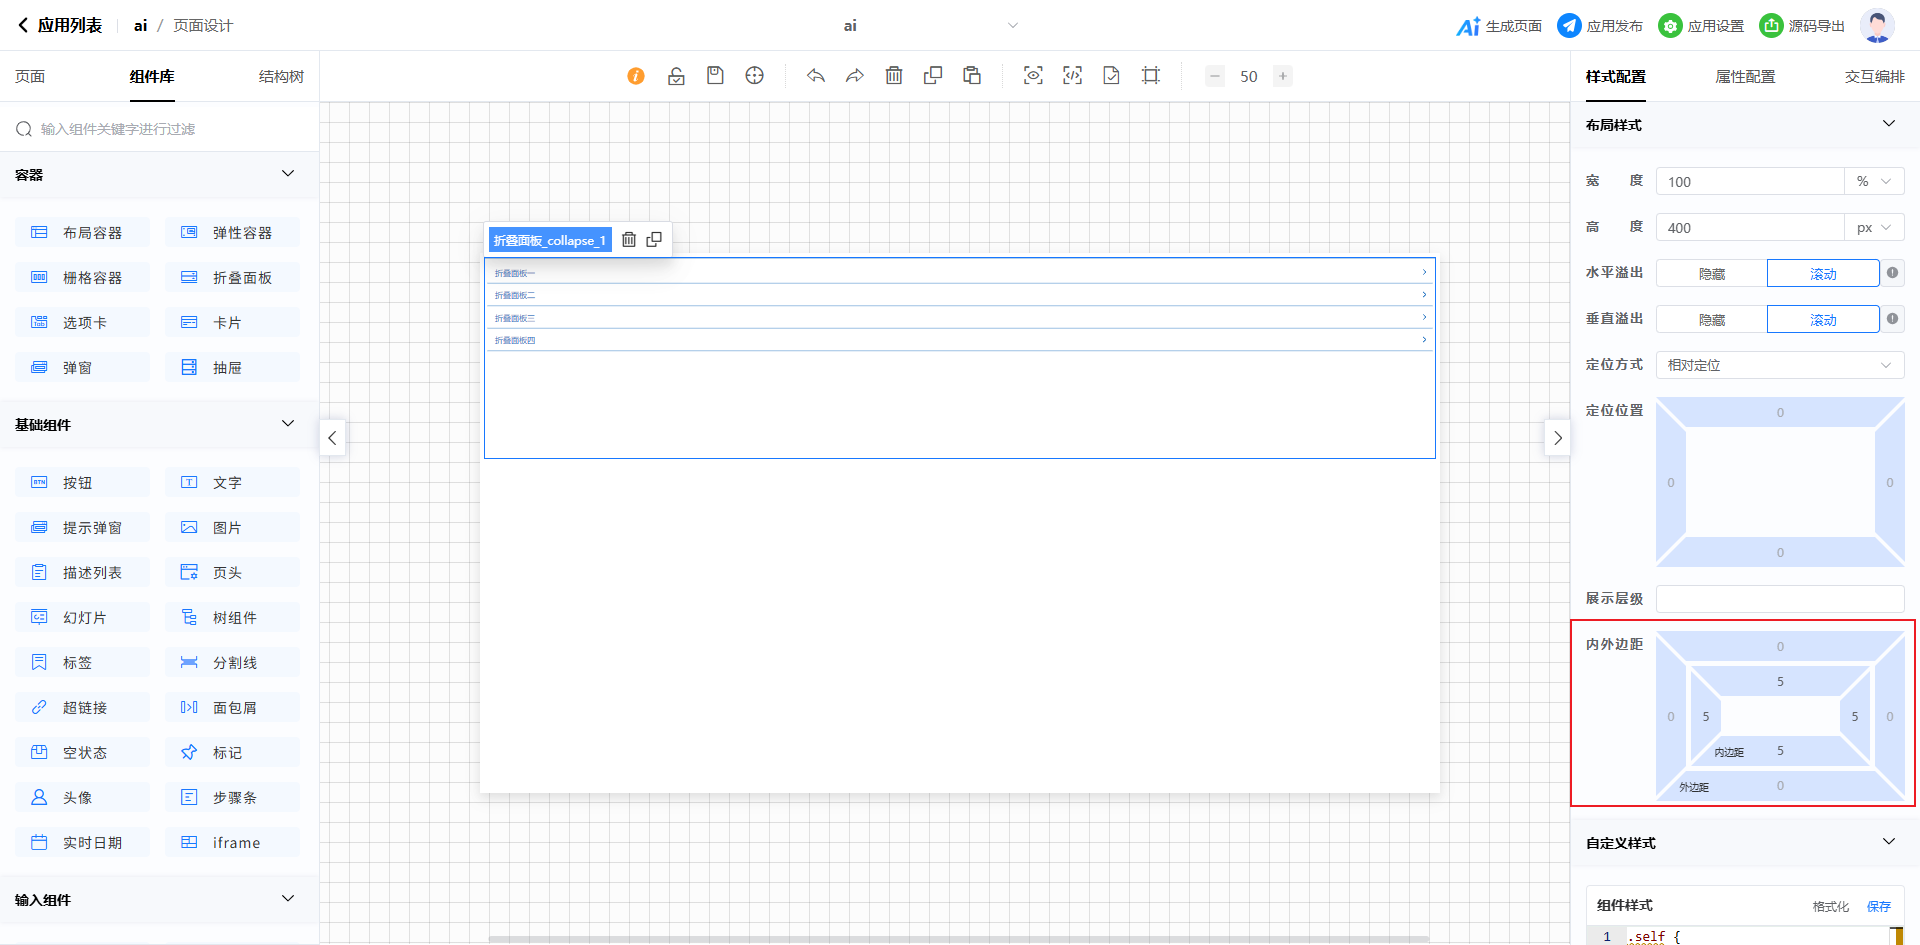The image size is (1920, 945).
Task: Open the height unit px dropdown
Action: pyautogui.click(x=1873, y=228)
